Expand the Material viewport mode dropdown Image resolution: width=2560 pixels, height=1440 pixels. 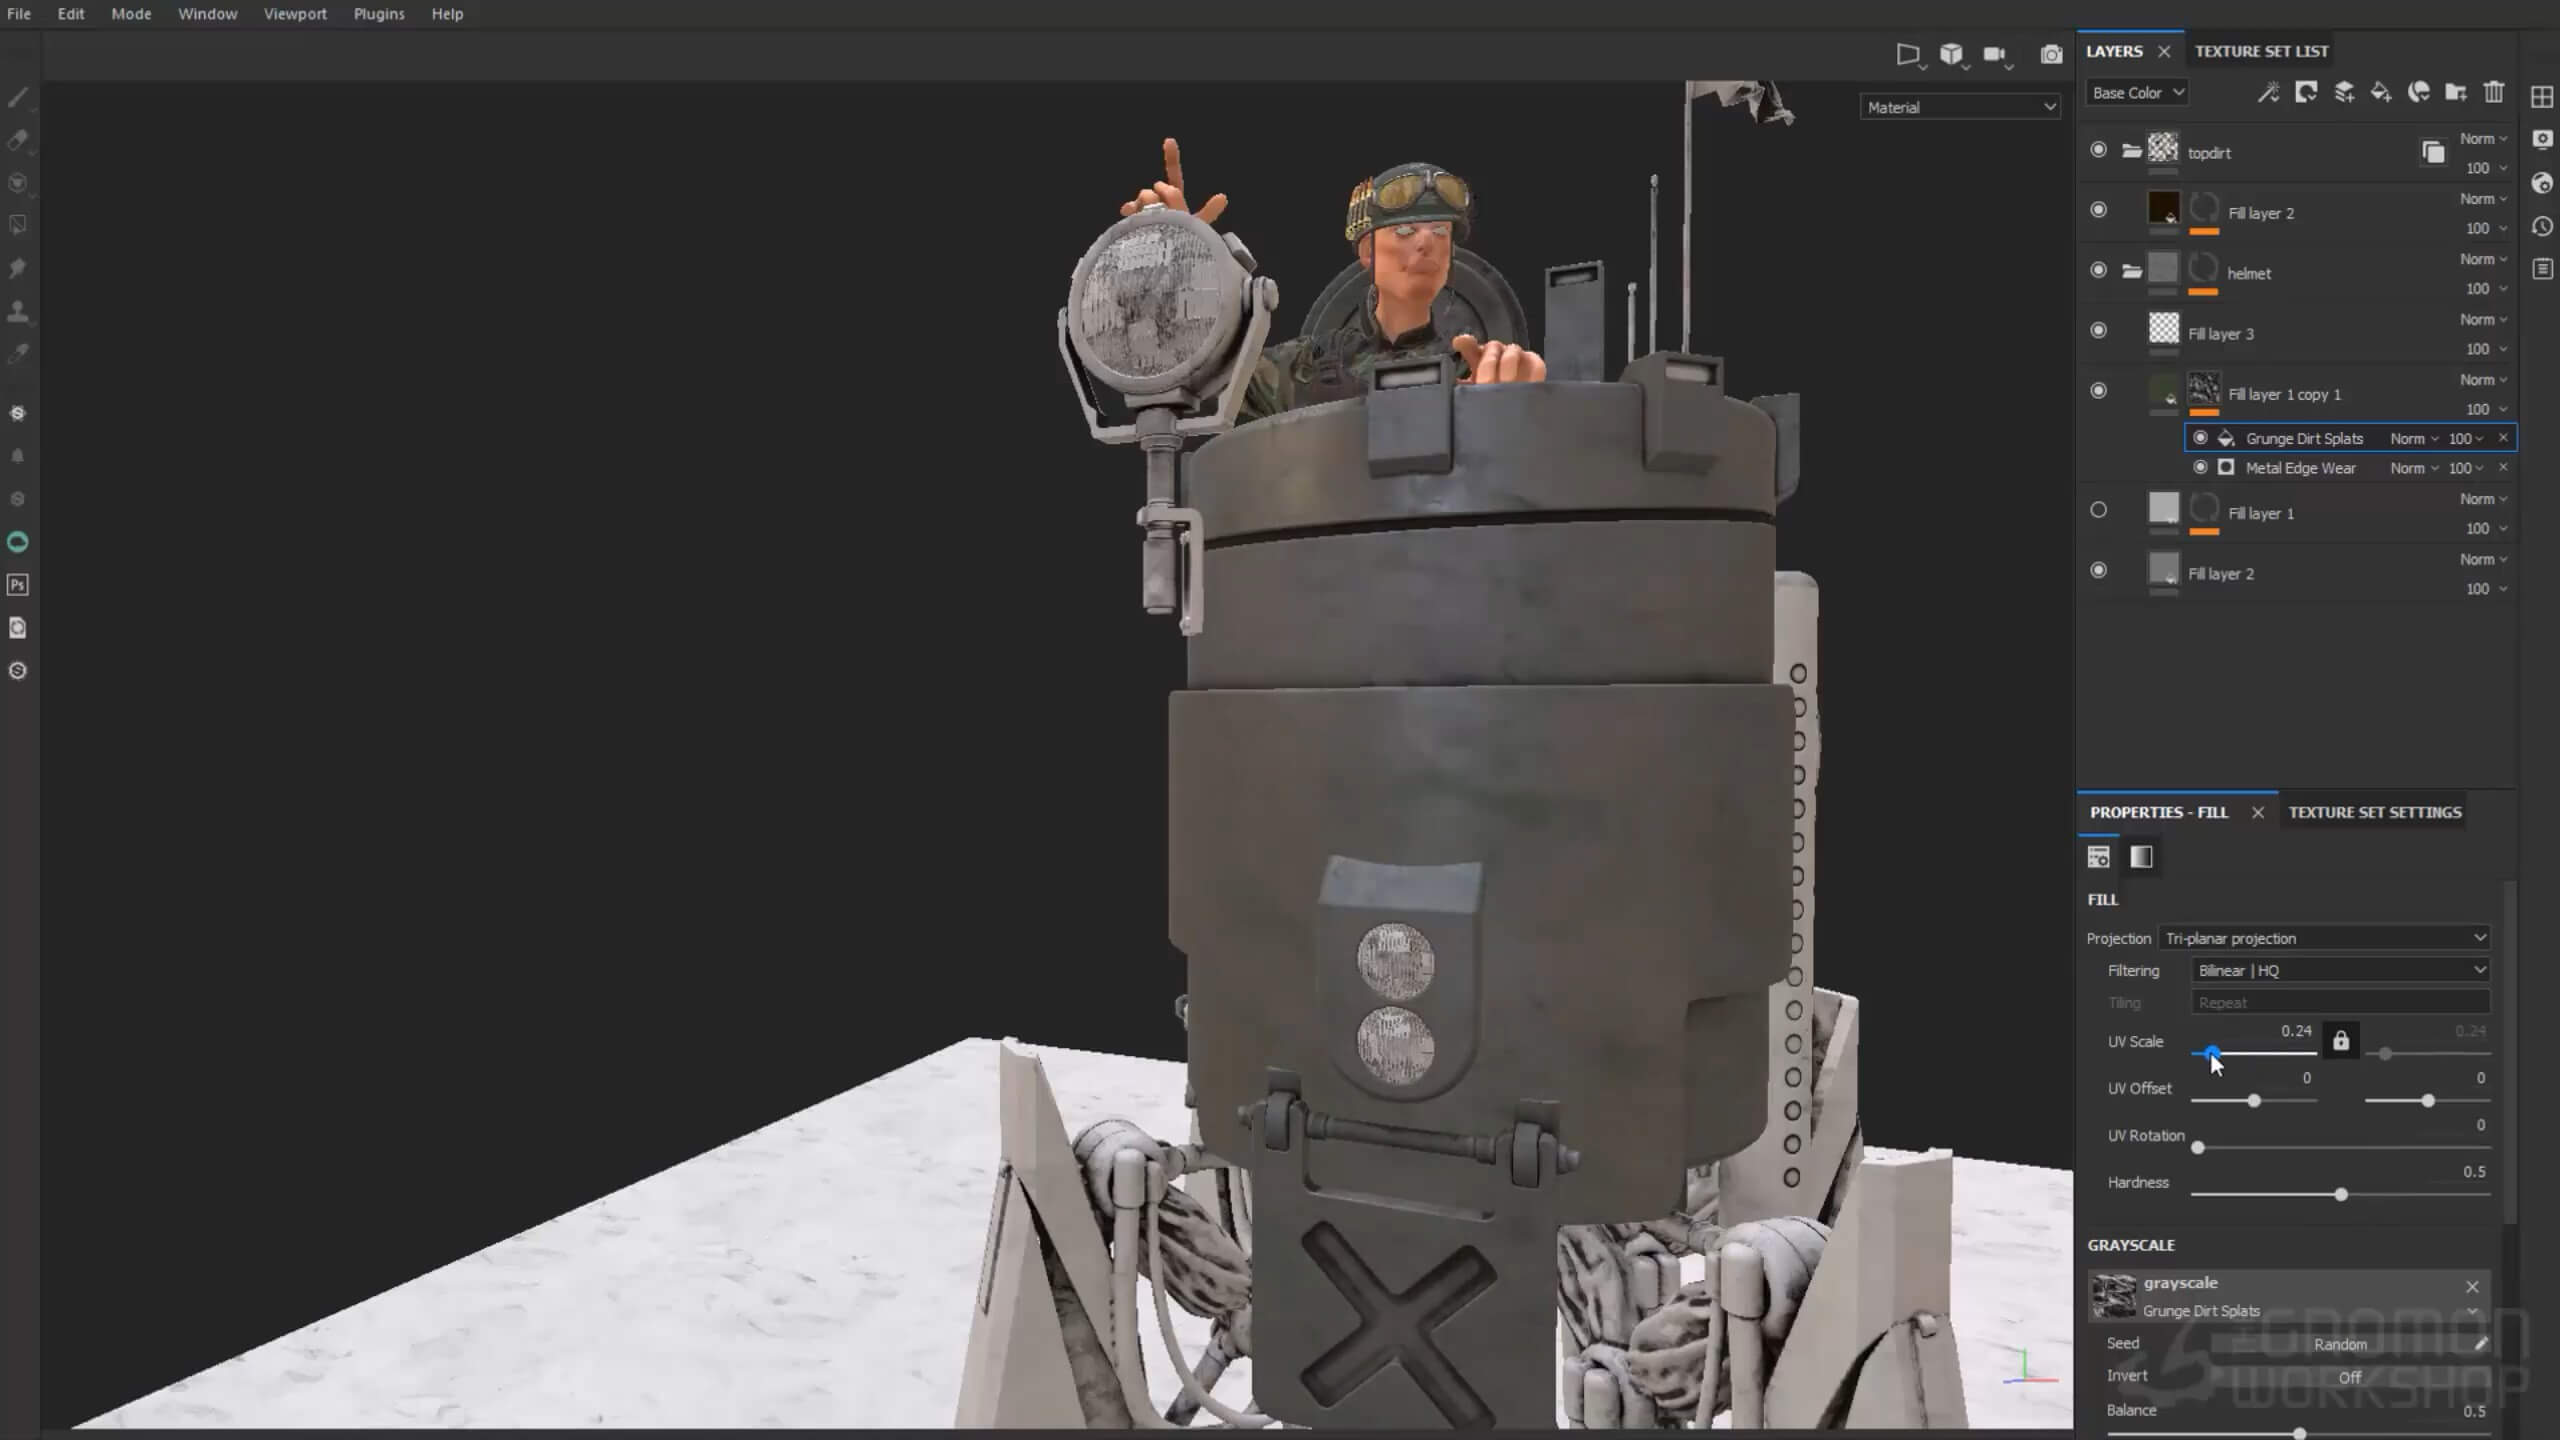[1959, 107]
